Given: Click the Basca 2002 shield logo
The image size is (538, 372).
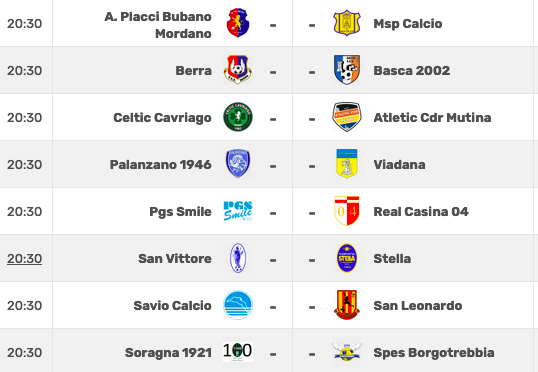Looking at the screenshot, I should [x=347, y=70].
